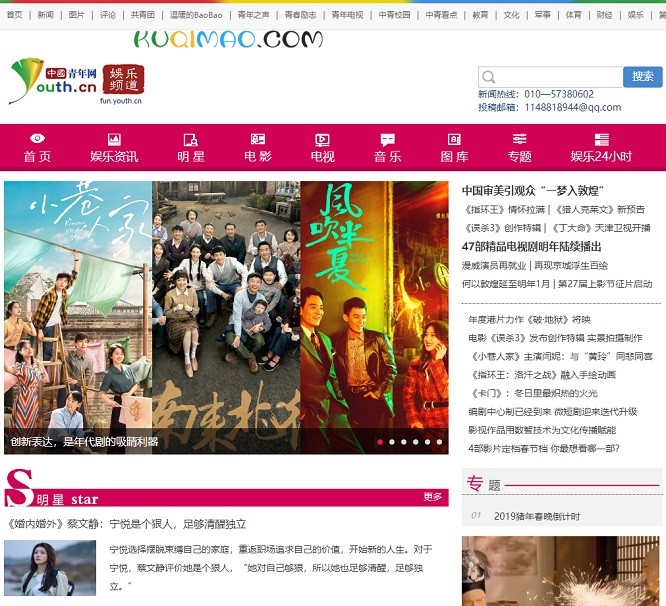The height and width of the screenshot is (606, 666).
Task: Click the picture icon above 娱乐资讯
Action: (114, 139)
